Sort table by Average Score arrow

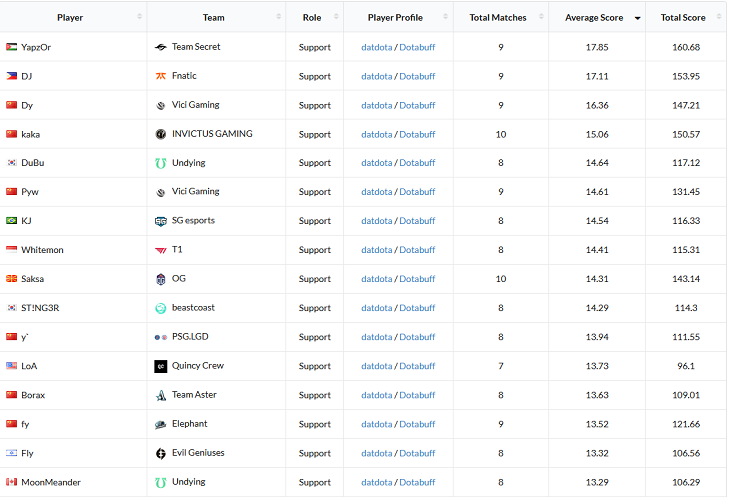point(637,18)
